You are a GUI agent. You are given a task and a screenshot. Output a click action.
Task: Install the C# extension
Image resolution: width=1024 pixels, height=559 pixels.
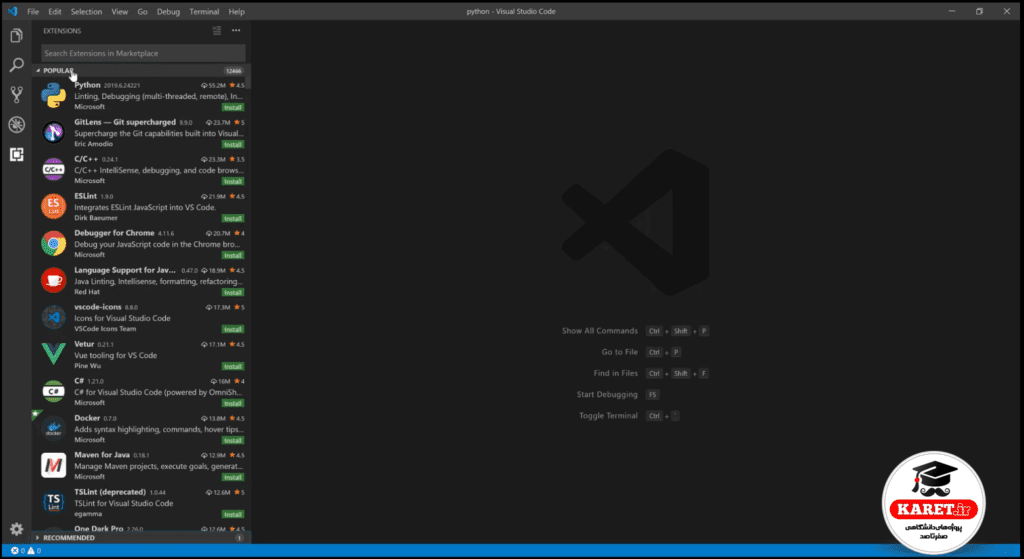point(232,404)
